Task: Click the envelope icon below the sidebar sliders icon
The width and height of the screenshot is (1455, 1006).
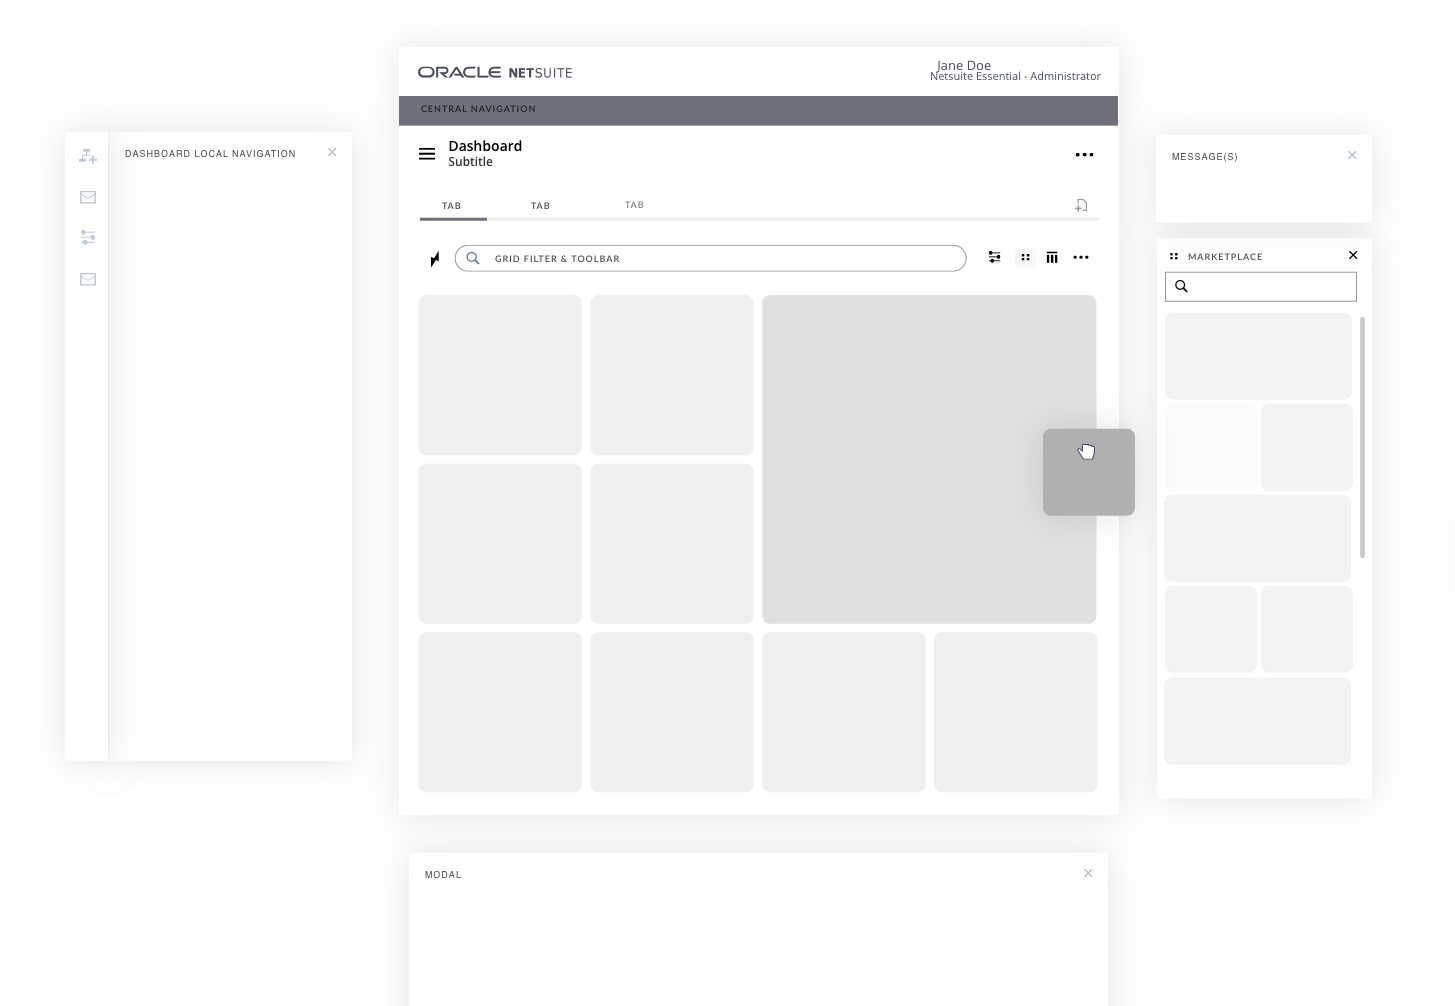Action: 88,279
